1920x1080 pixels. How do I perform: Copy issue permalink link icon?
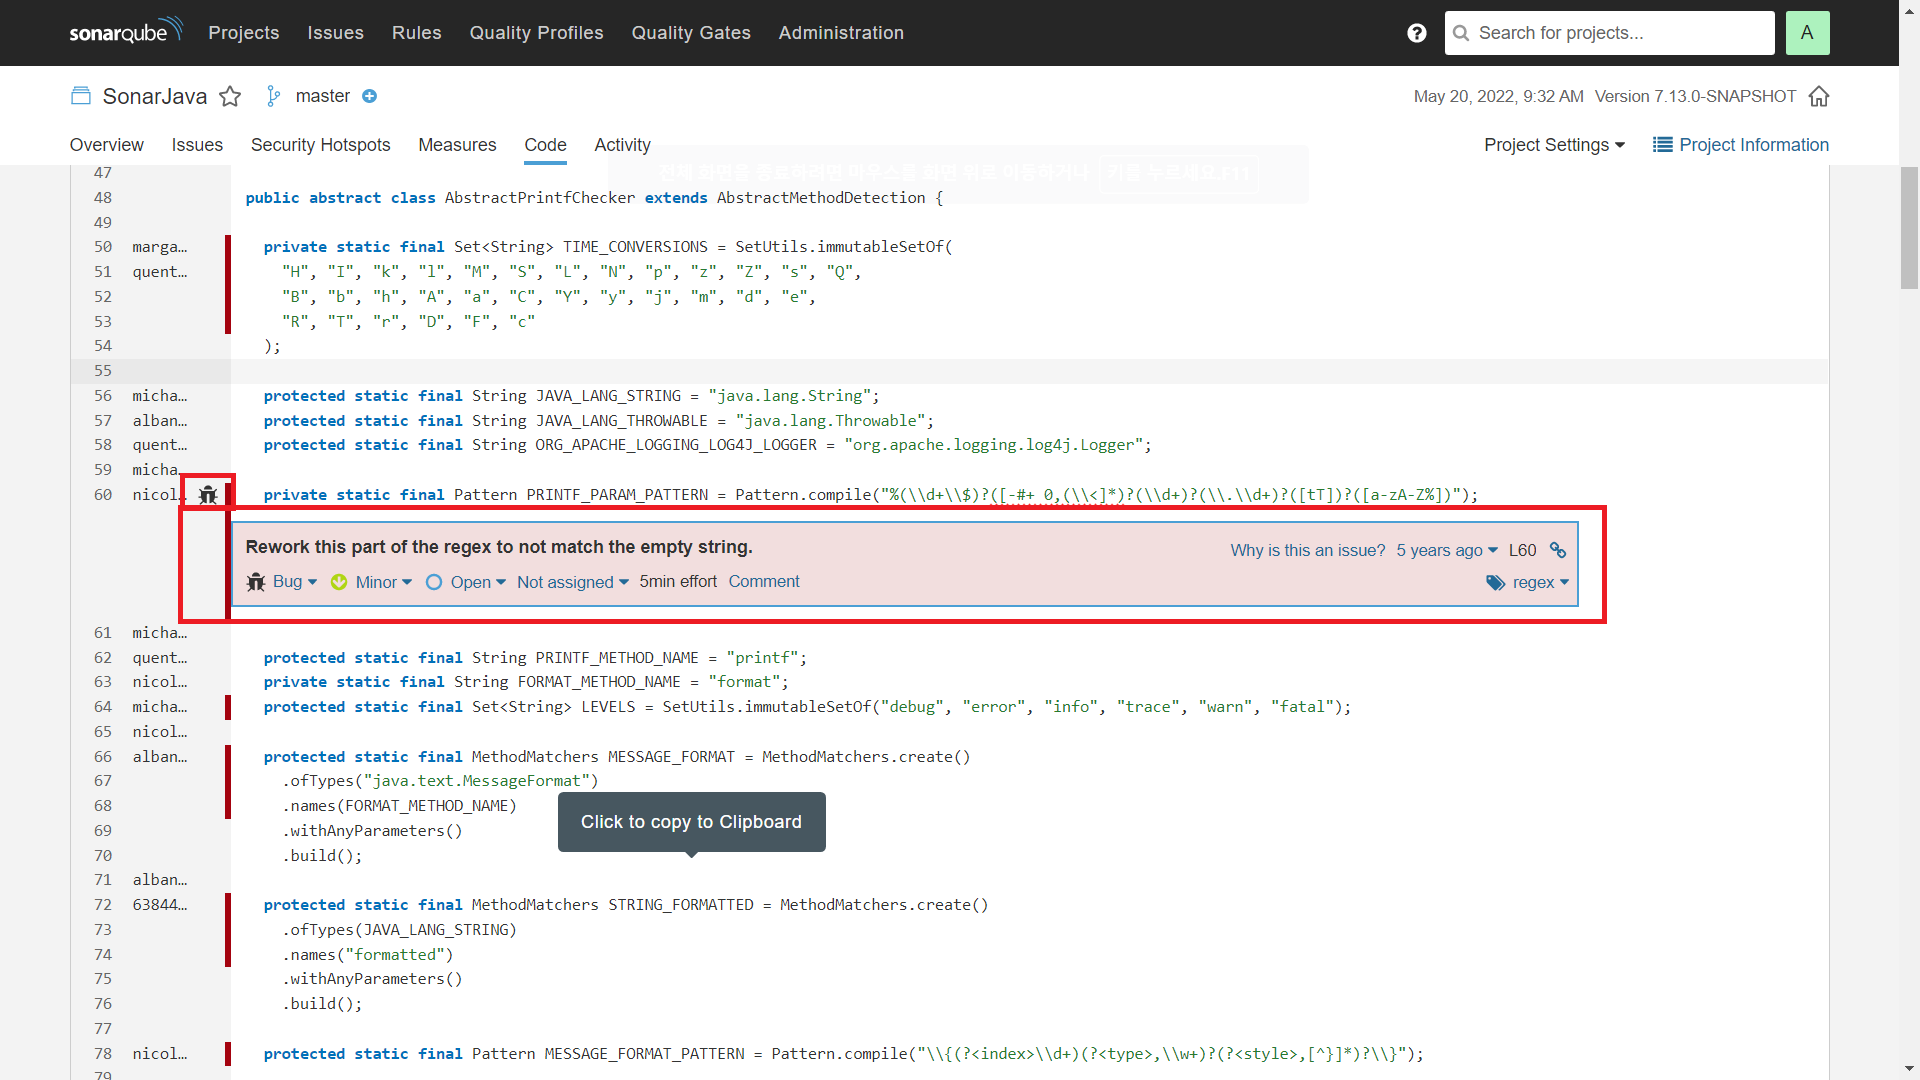pyautogui.click(x=1558, y=550)
